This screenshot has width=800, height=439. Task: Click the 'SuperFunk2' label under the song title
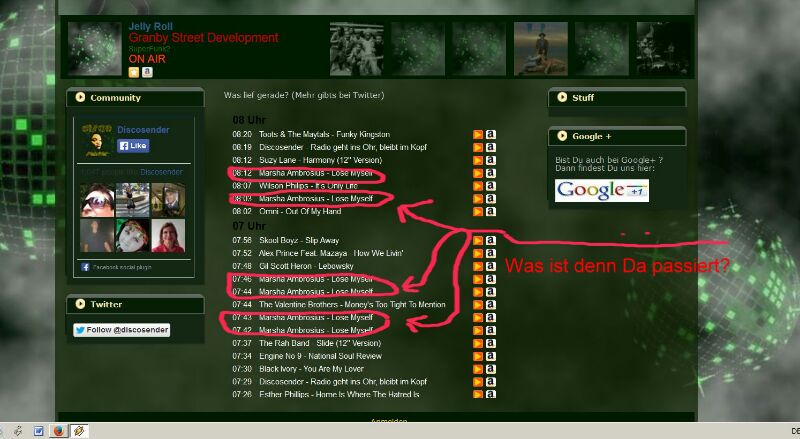[149, 48]
